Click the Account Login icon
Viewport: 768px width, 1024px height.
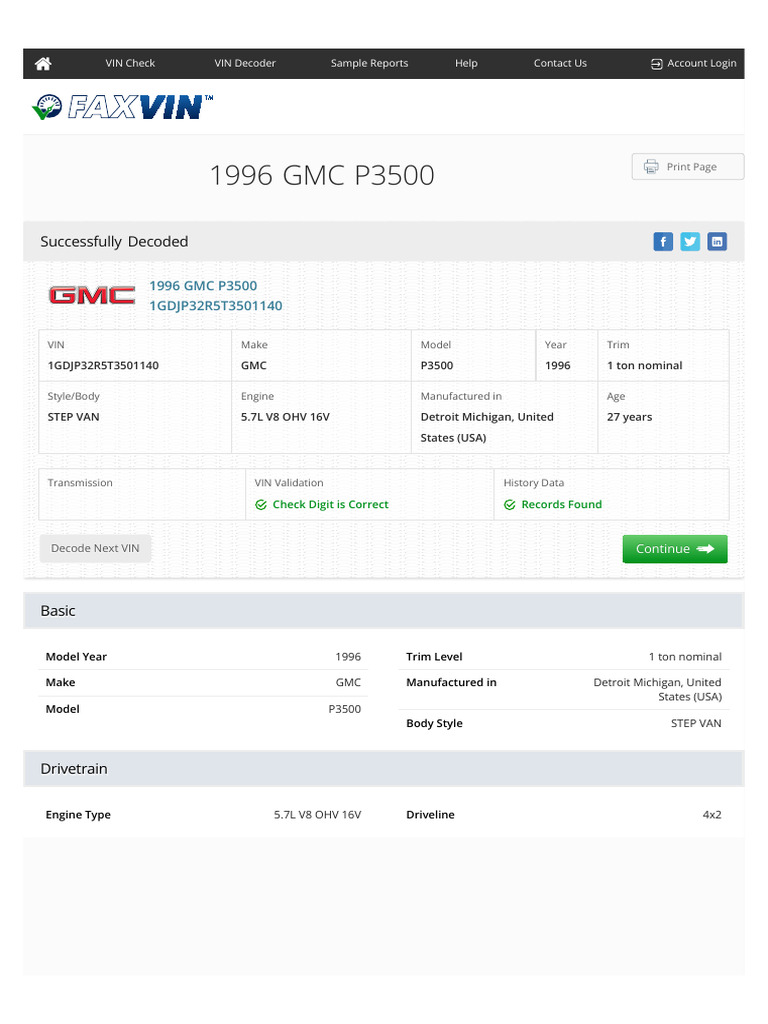pyautogui.click(x=657, y=64)
